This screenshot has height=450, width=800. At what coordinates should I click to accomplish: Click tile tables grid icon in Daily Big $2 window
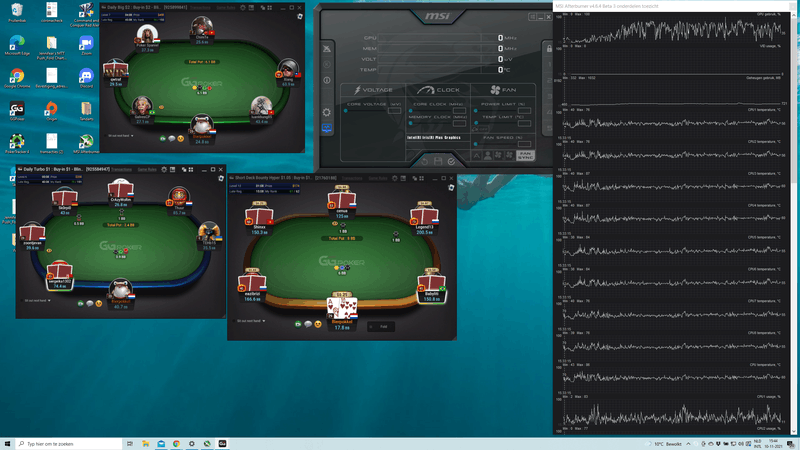(x=270, y=8)
